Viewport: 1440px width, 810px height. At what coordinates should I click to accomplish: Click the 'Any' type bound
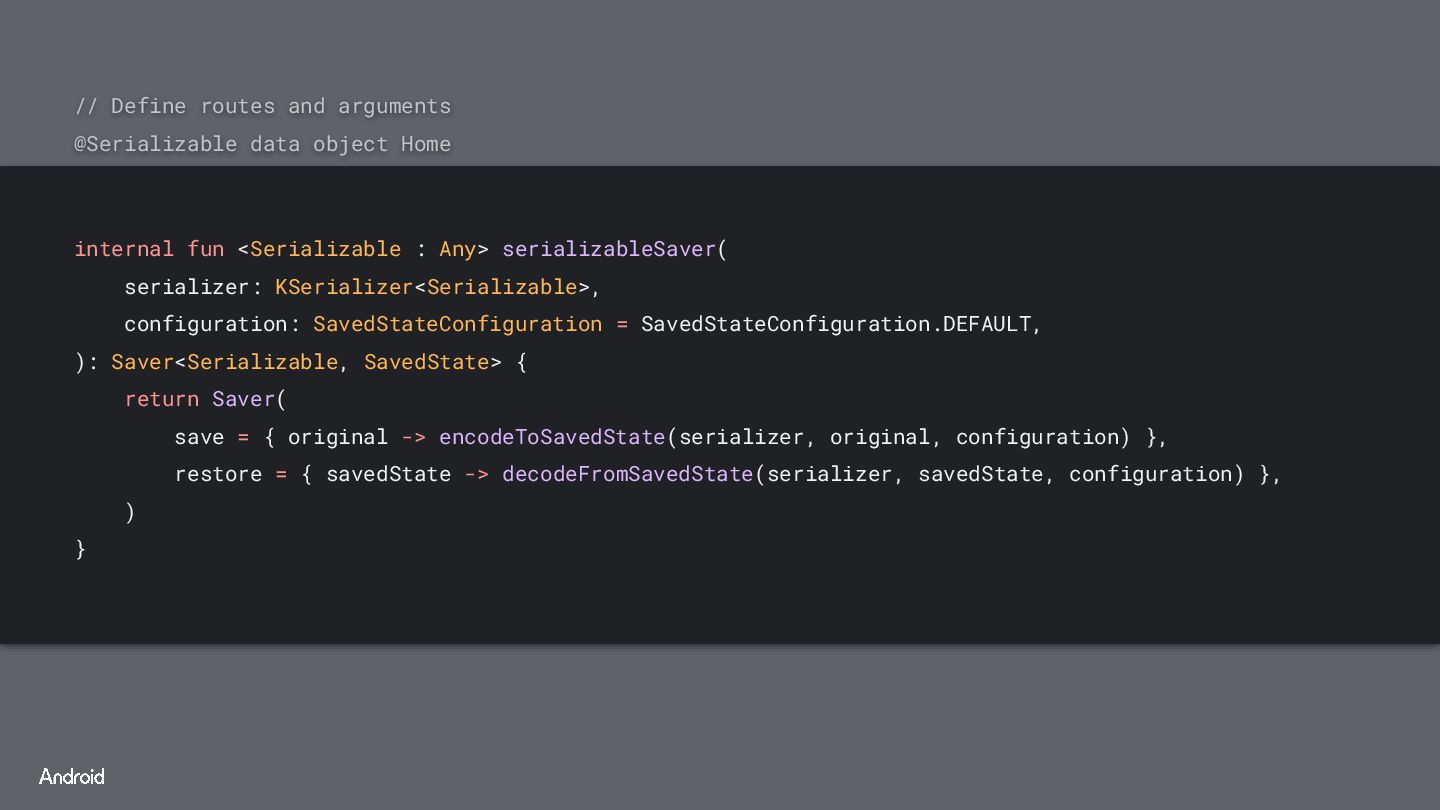(x=457, y=250)
